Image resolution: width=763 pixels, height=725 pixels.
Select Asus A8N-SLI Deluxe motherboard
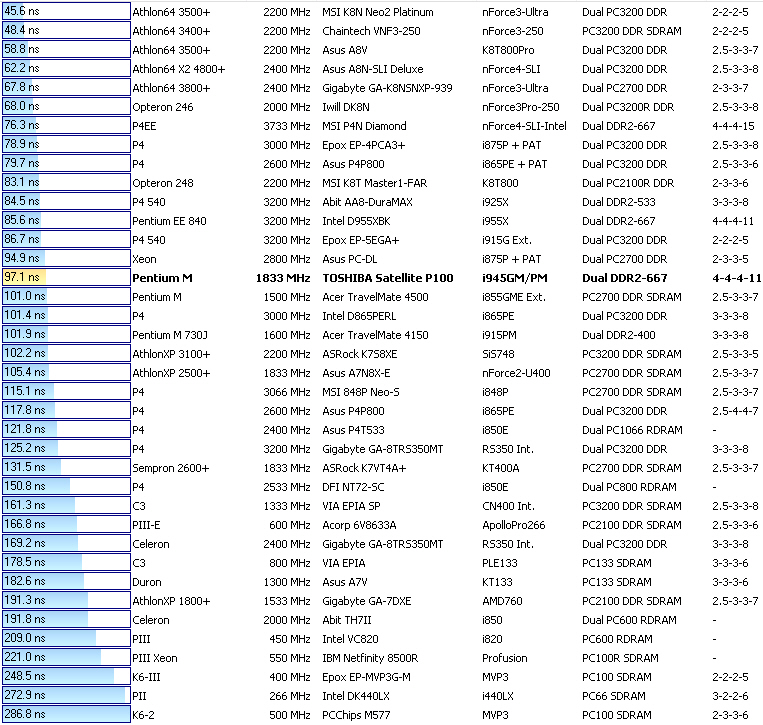click(373, 69)
